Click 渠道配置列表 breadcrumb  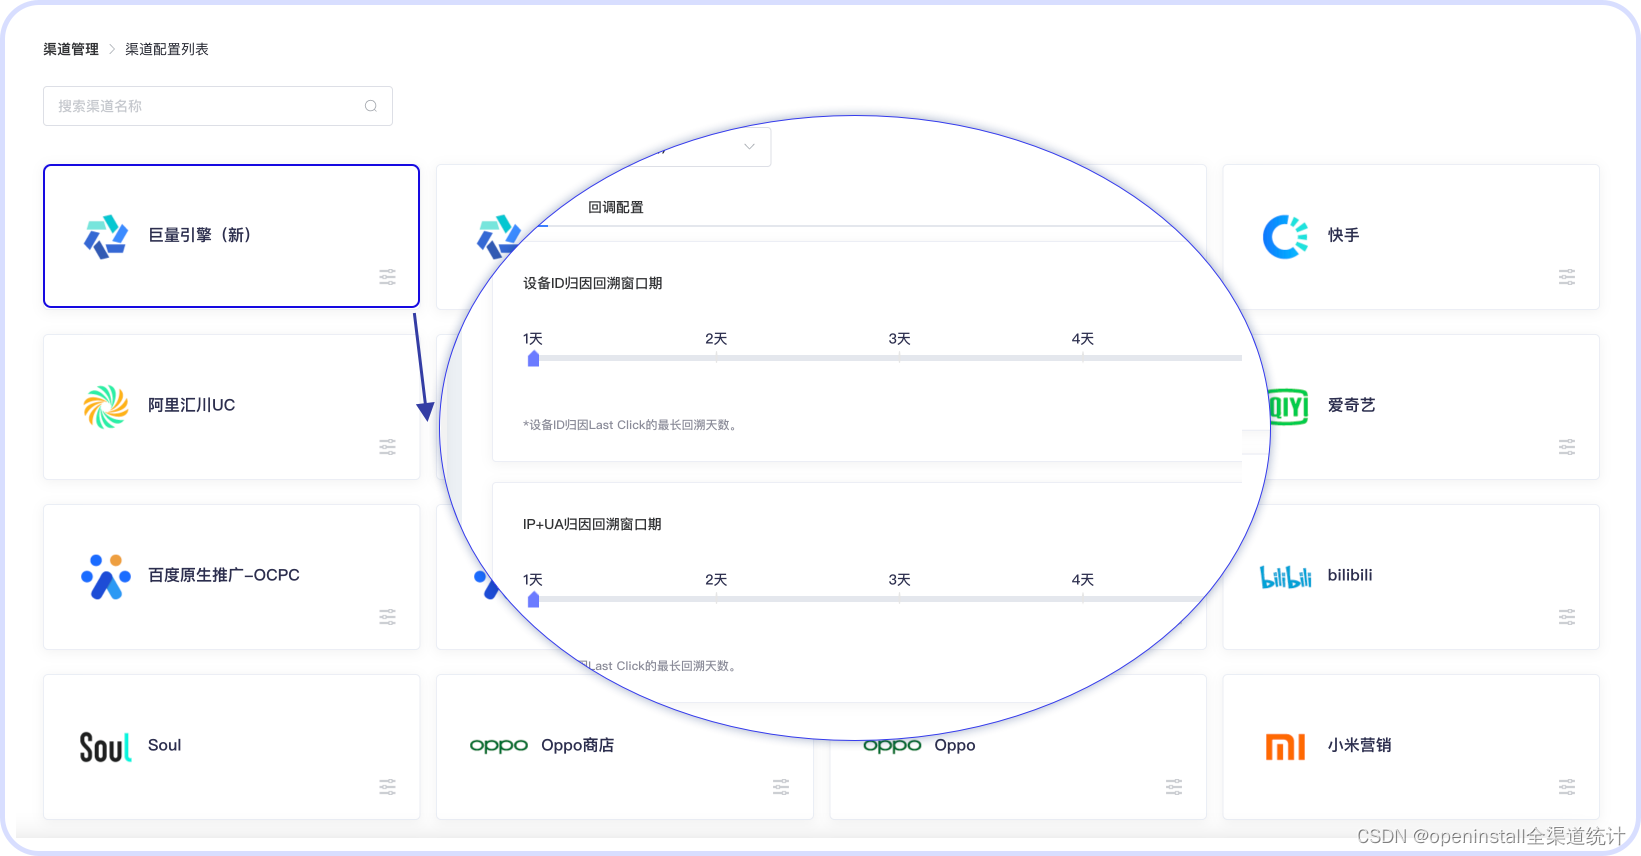click(x=167, y=49)
